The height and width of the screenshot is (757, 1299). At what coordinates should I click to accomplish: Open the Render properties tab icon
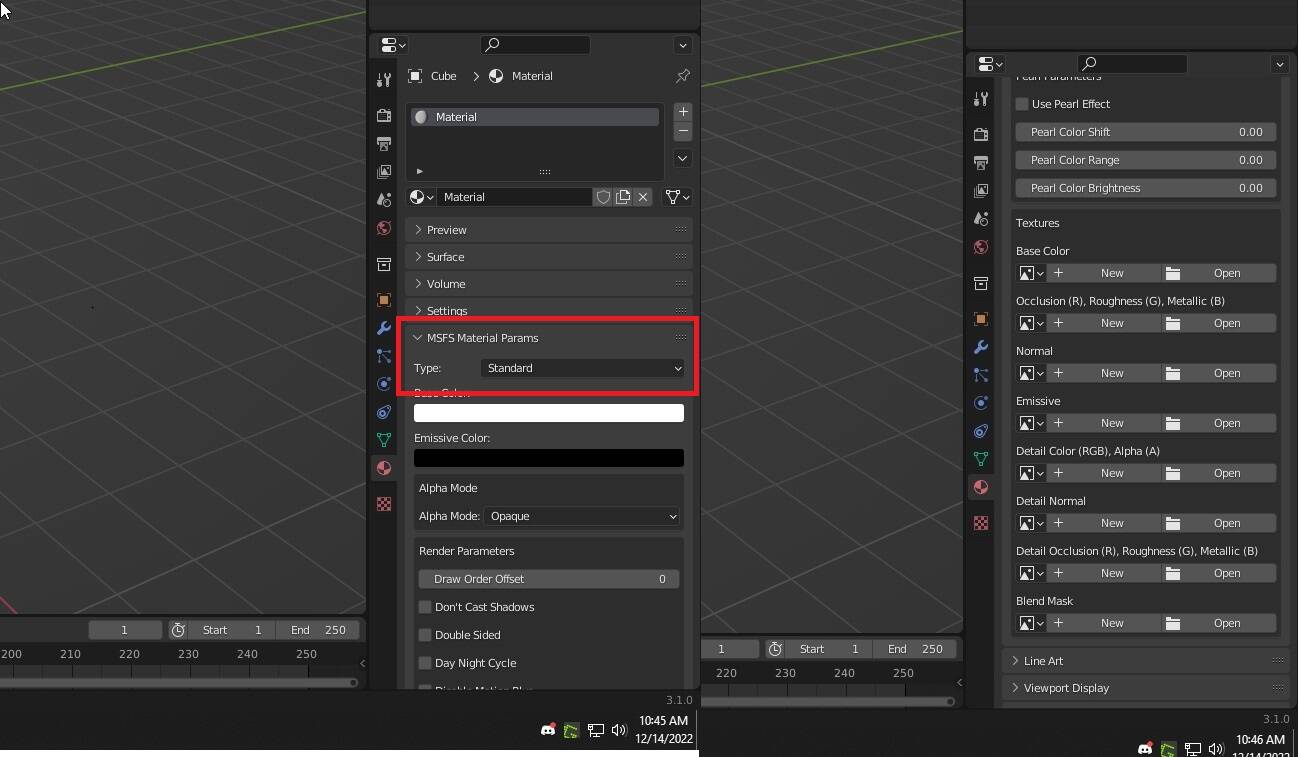tap(384, 116)
